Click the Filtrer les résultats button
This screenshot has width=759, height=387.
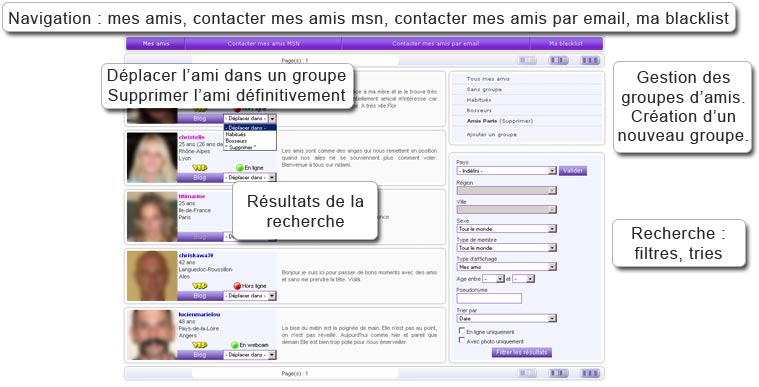coord(522,353)
